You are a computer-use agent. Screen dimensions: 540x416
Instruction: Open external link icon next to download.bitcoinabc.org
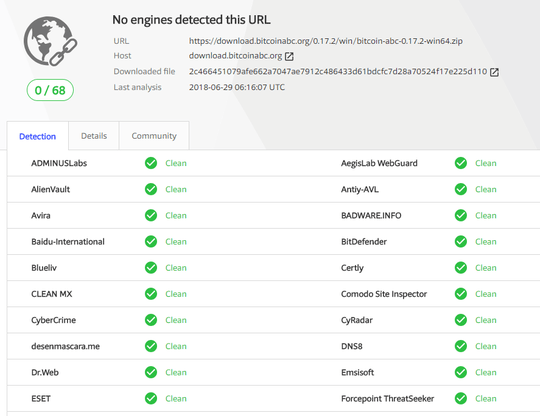pyautogui.click(x=289, y=56)
